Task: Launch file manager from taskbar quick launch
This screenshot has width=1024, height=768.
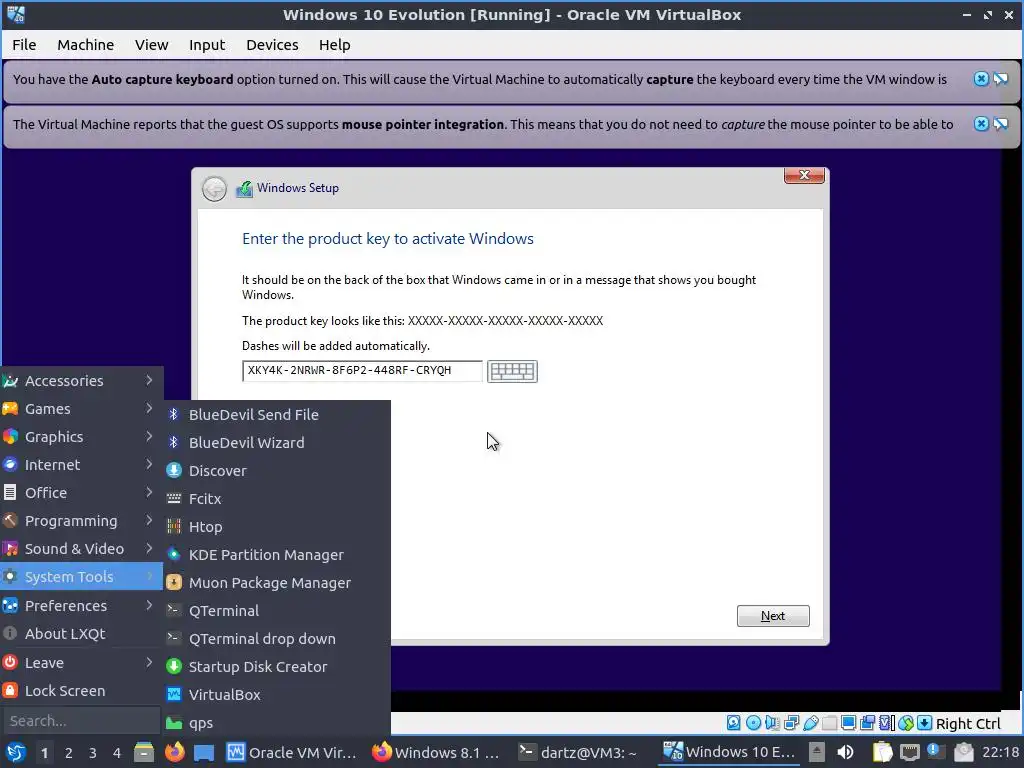Action: (144, 752)
